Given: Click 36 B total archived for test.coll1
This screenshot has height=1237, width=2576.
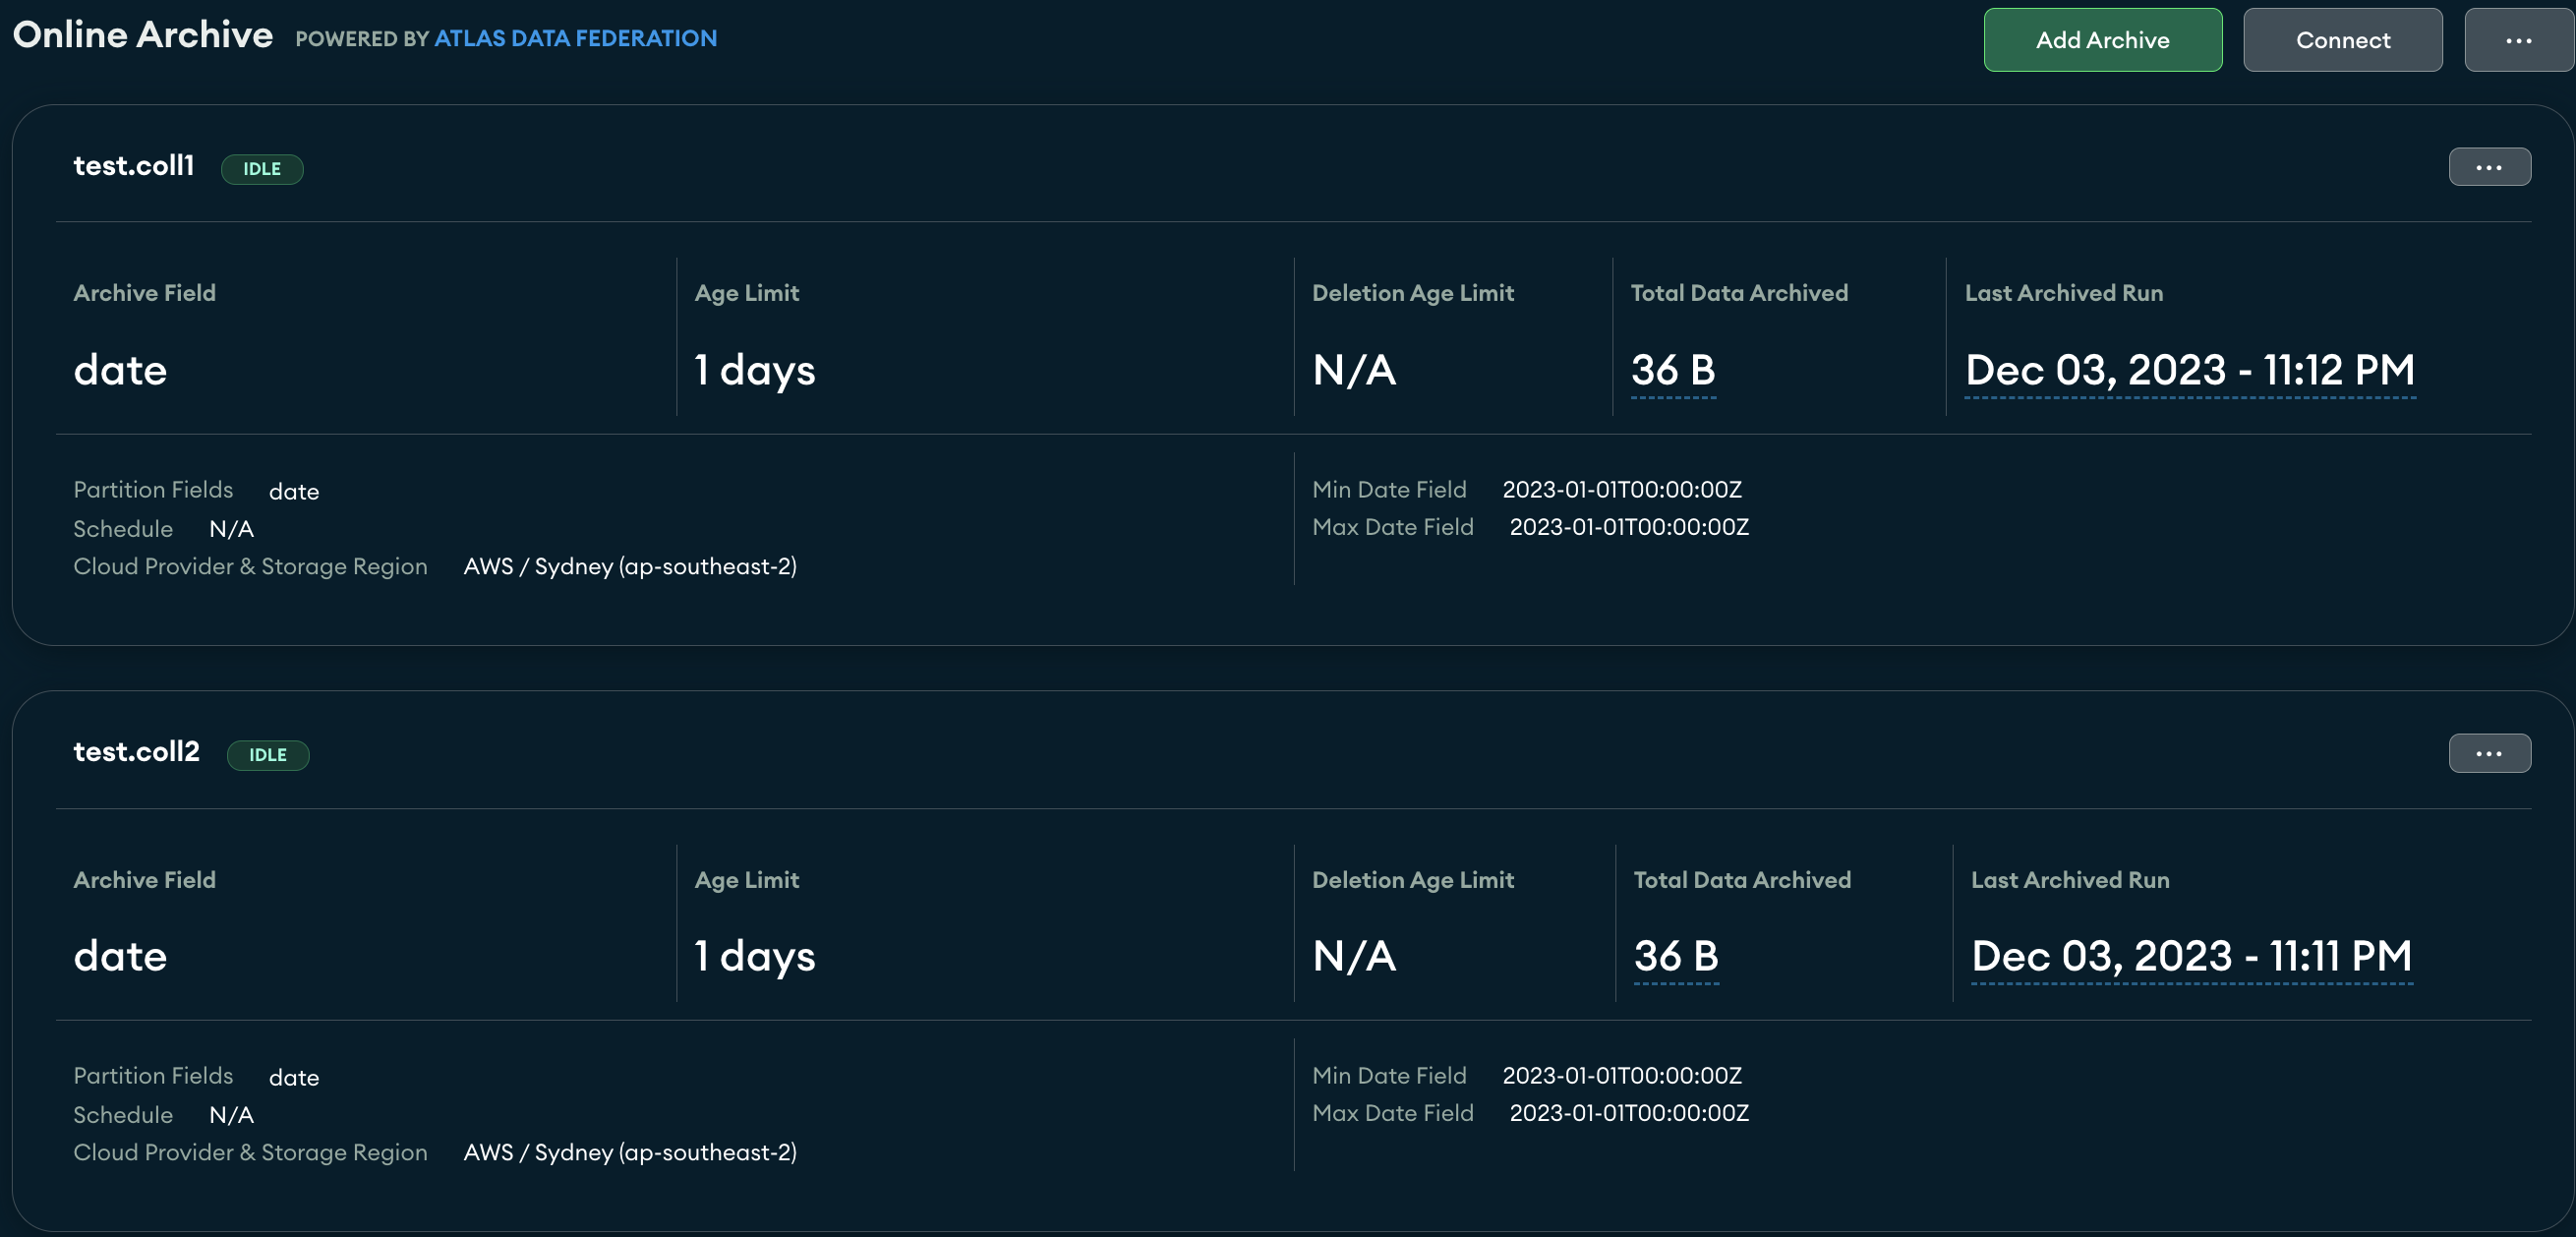Looking at the screenshot, I should 1673,370.
